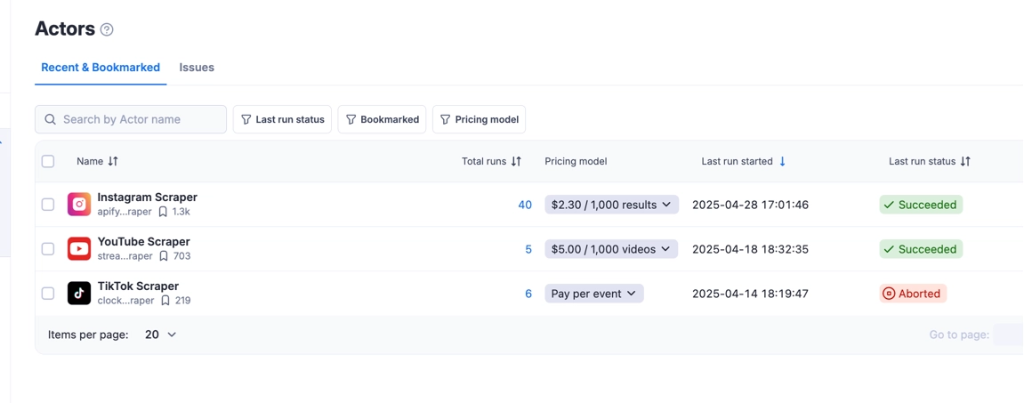Open the help icon beside Actors heading

[107, 29]
